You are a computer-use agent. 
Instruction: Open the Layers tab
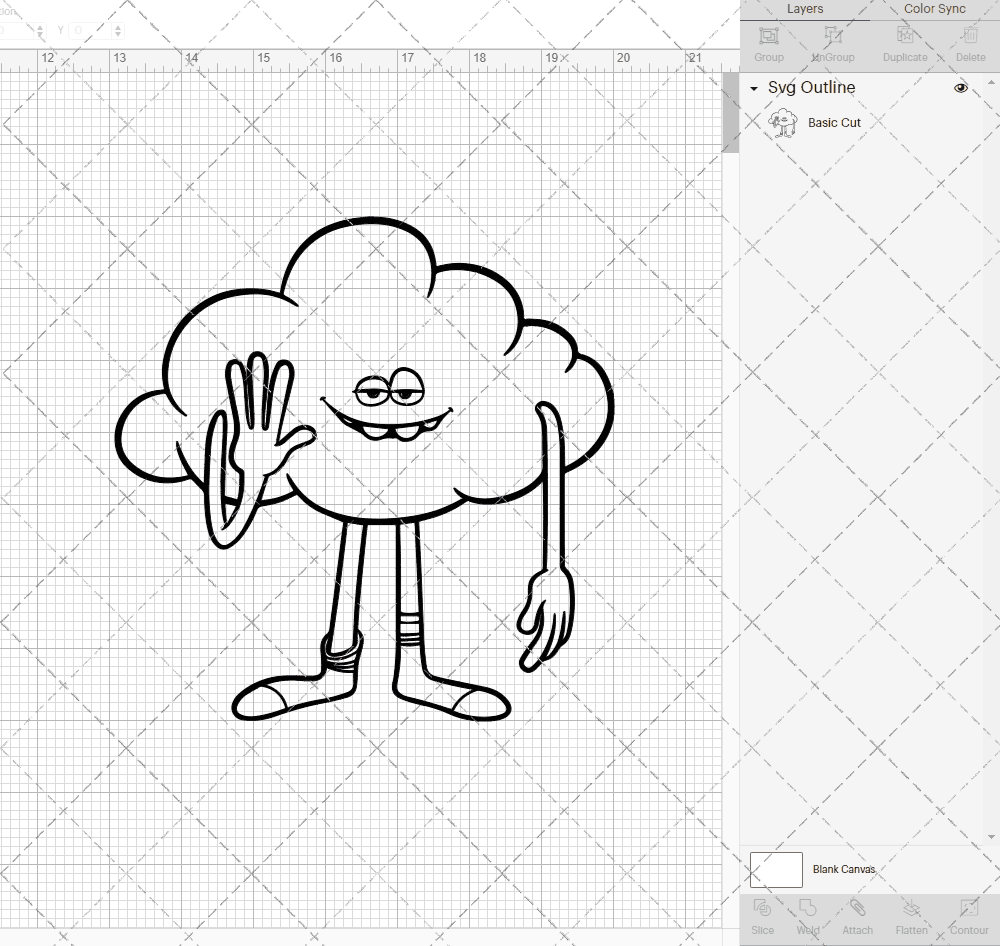tap(804, 9)
